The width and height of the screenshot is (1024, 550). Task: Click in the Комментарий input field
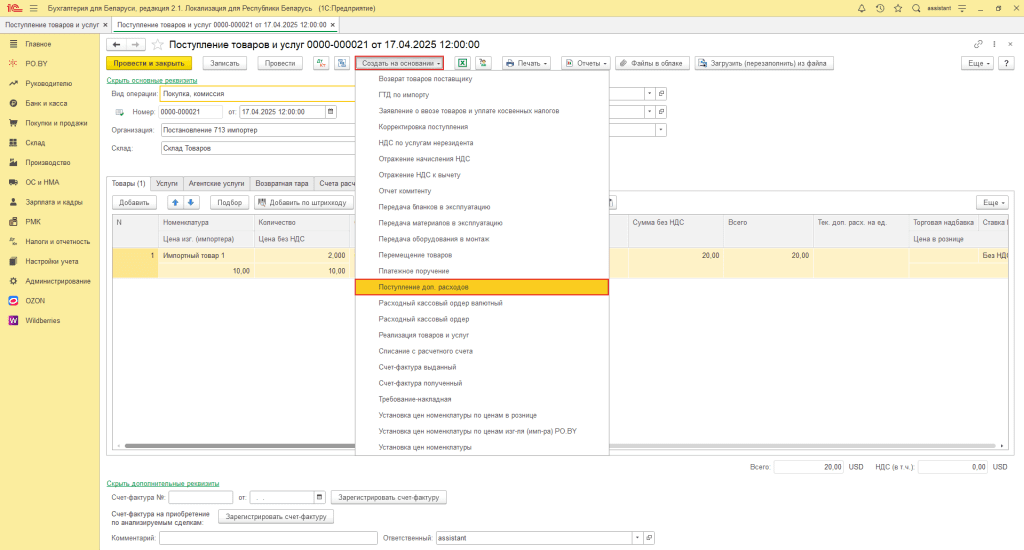[x=268, y=538]
